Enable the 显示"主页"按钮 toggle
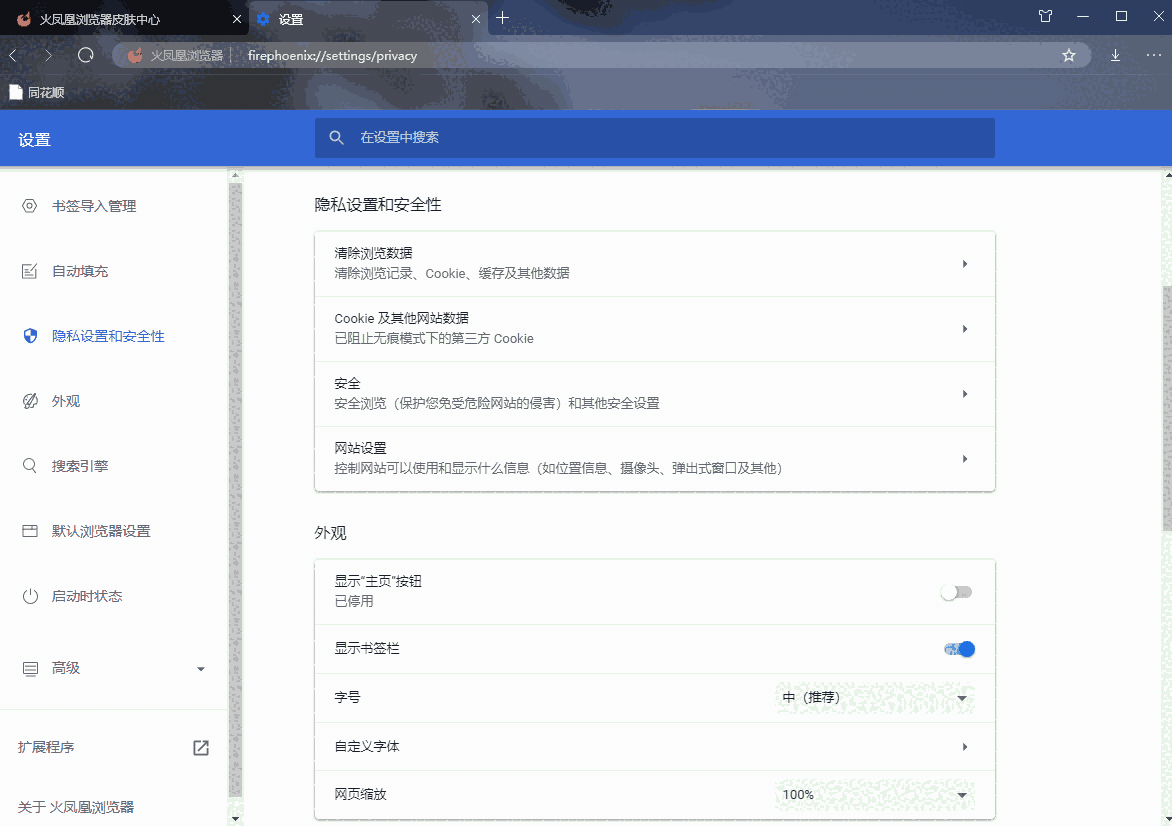 click(x=955, y=592)
